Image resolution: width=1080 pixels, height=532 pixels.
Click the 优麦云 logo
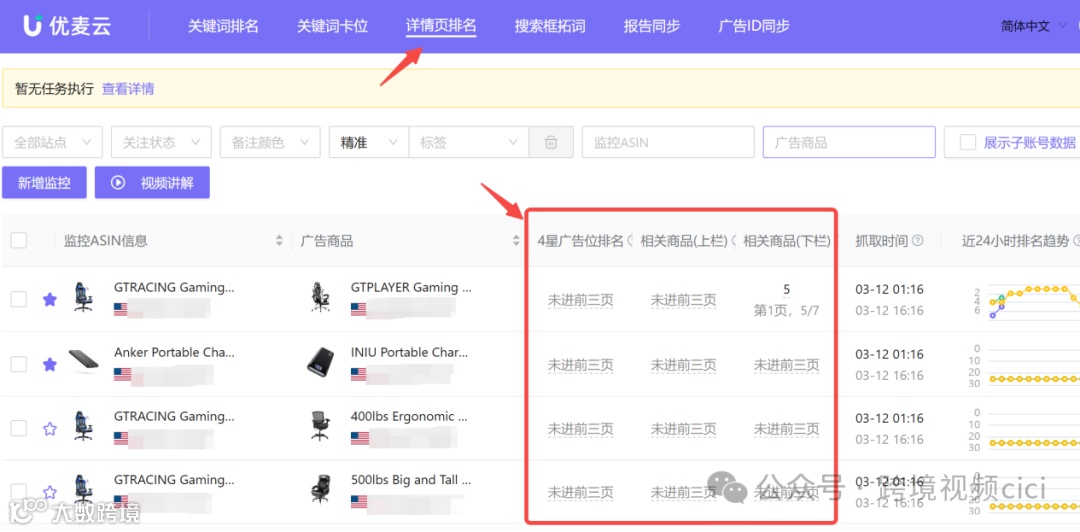pos(66,26)
